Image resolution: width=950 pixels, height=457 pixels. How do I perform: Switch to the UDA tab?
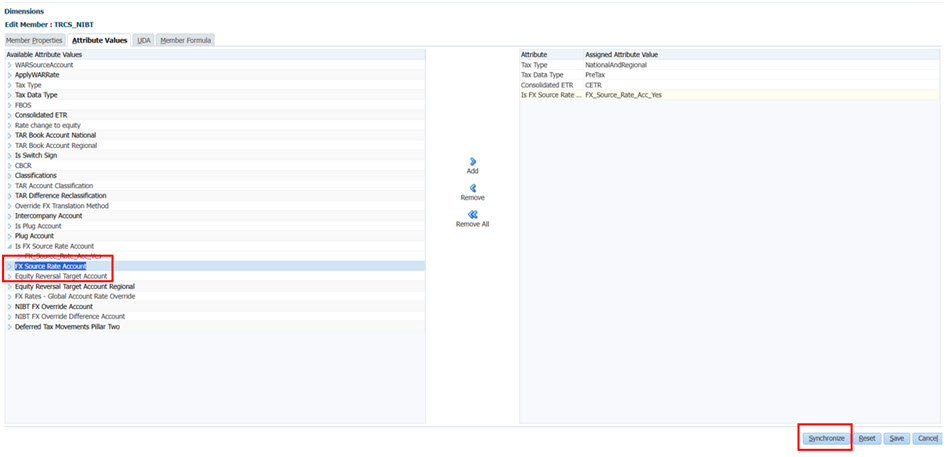(144, 41)
